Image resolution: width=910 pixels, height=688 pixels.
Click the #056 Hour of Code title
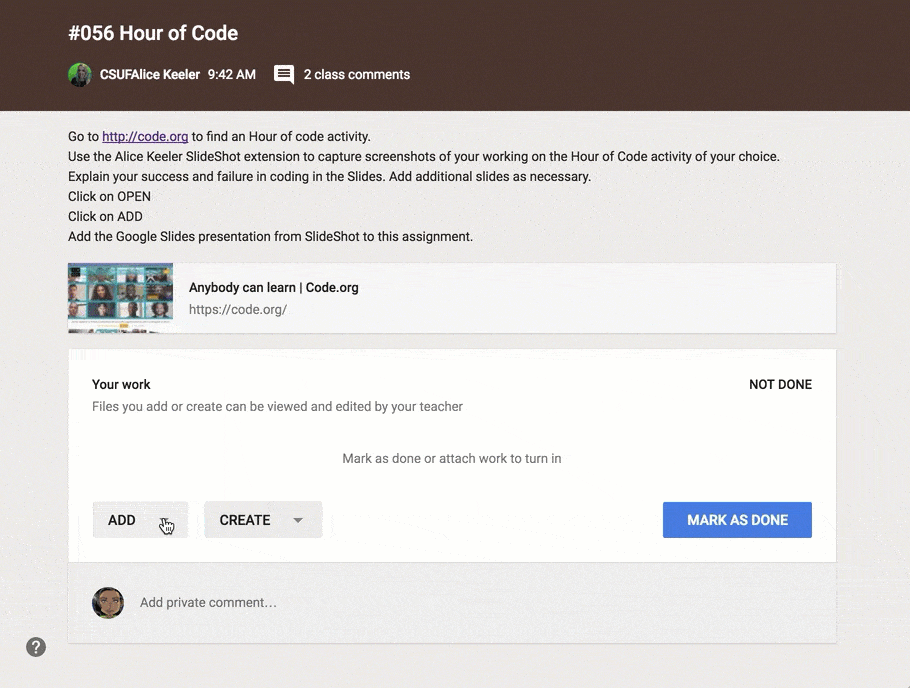153,33
